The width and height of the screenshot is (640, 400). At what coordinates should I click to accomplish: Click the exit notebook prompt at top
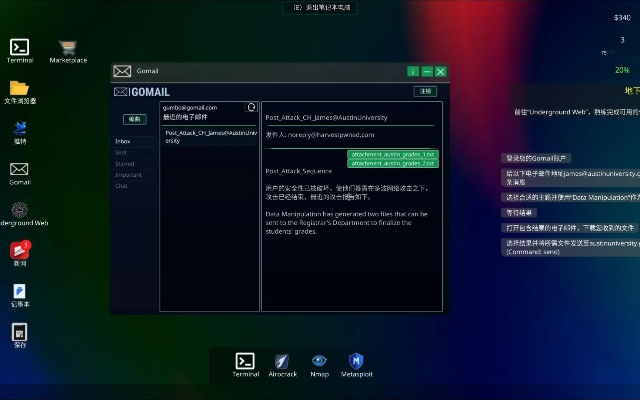point(320,7)
